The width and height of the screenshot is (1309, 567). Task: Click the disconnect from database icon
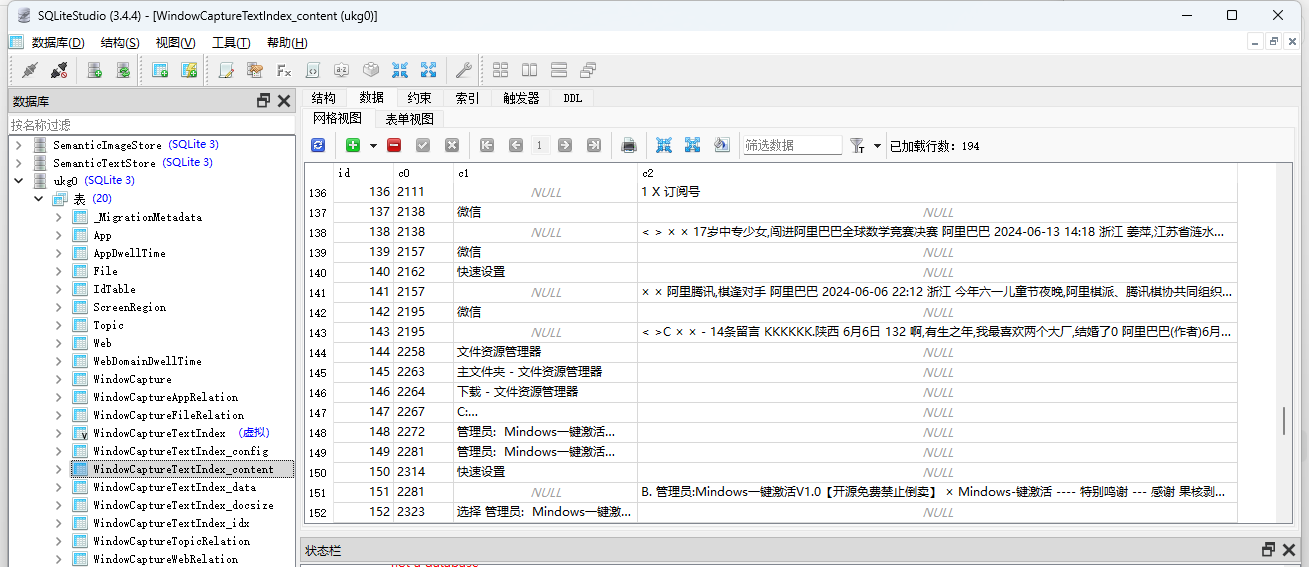click(59, 70)
